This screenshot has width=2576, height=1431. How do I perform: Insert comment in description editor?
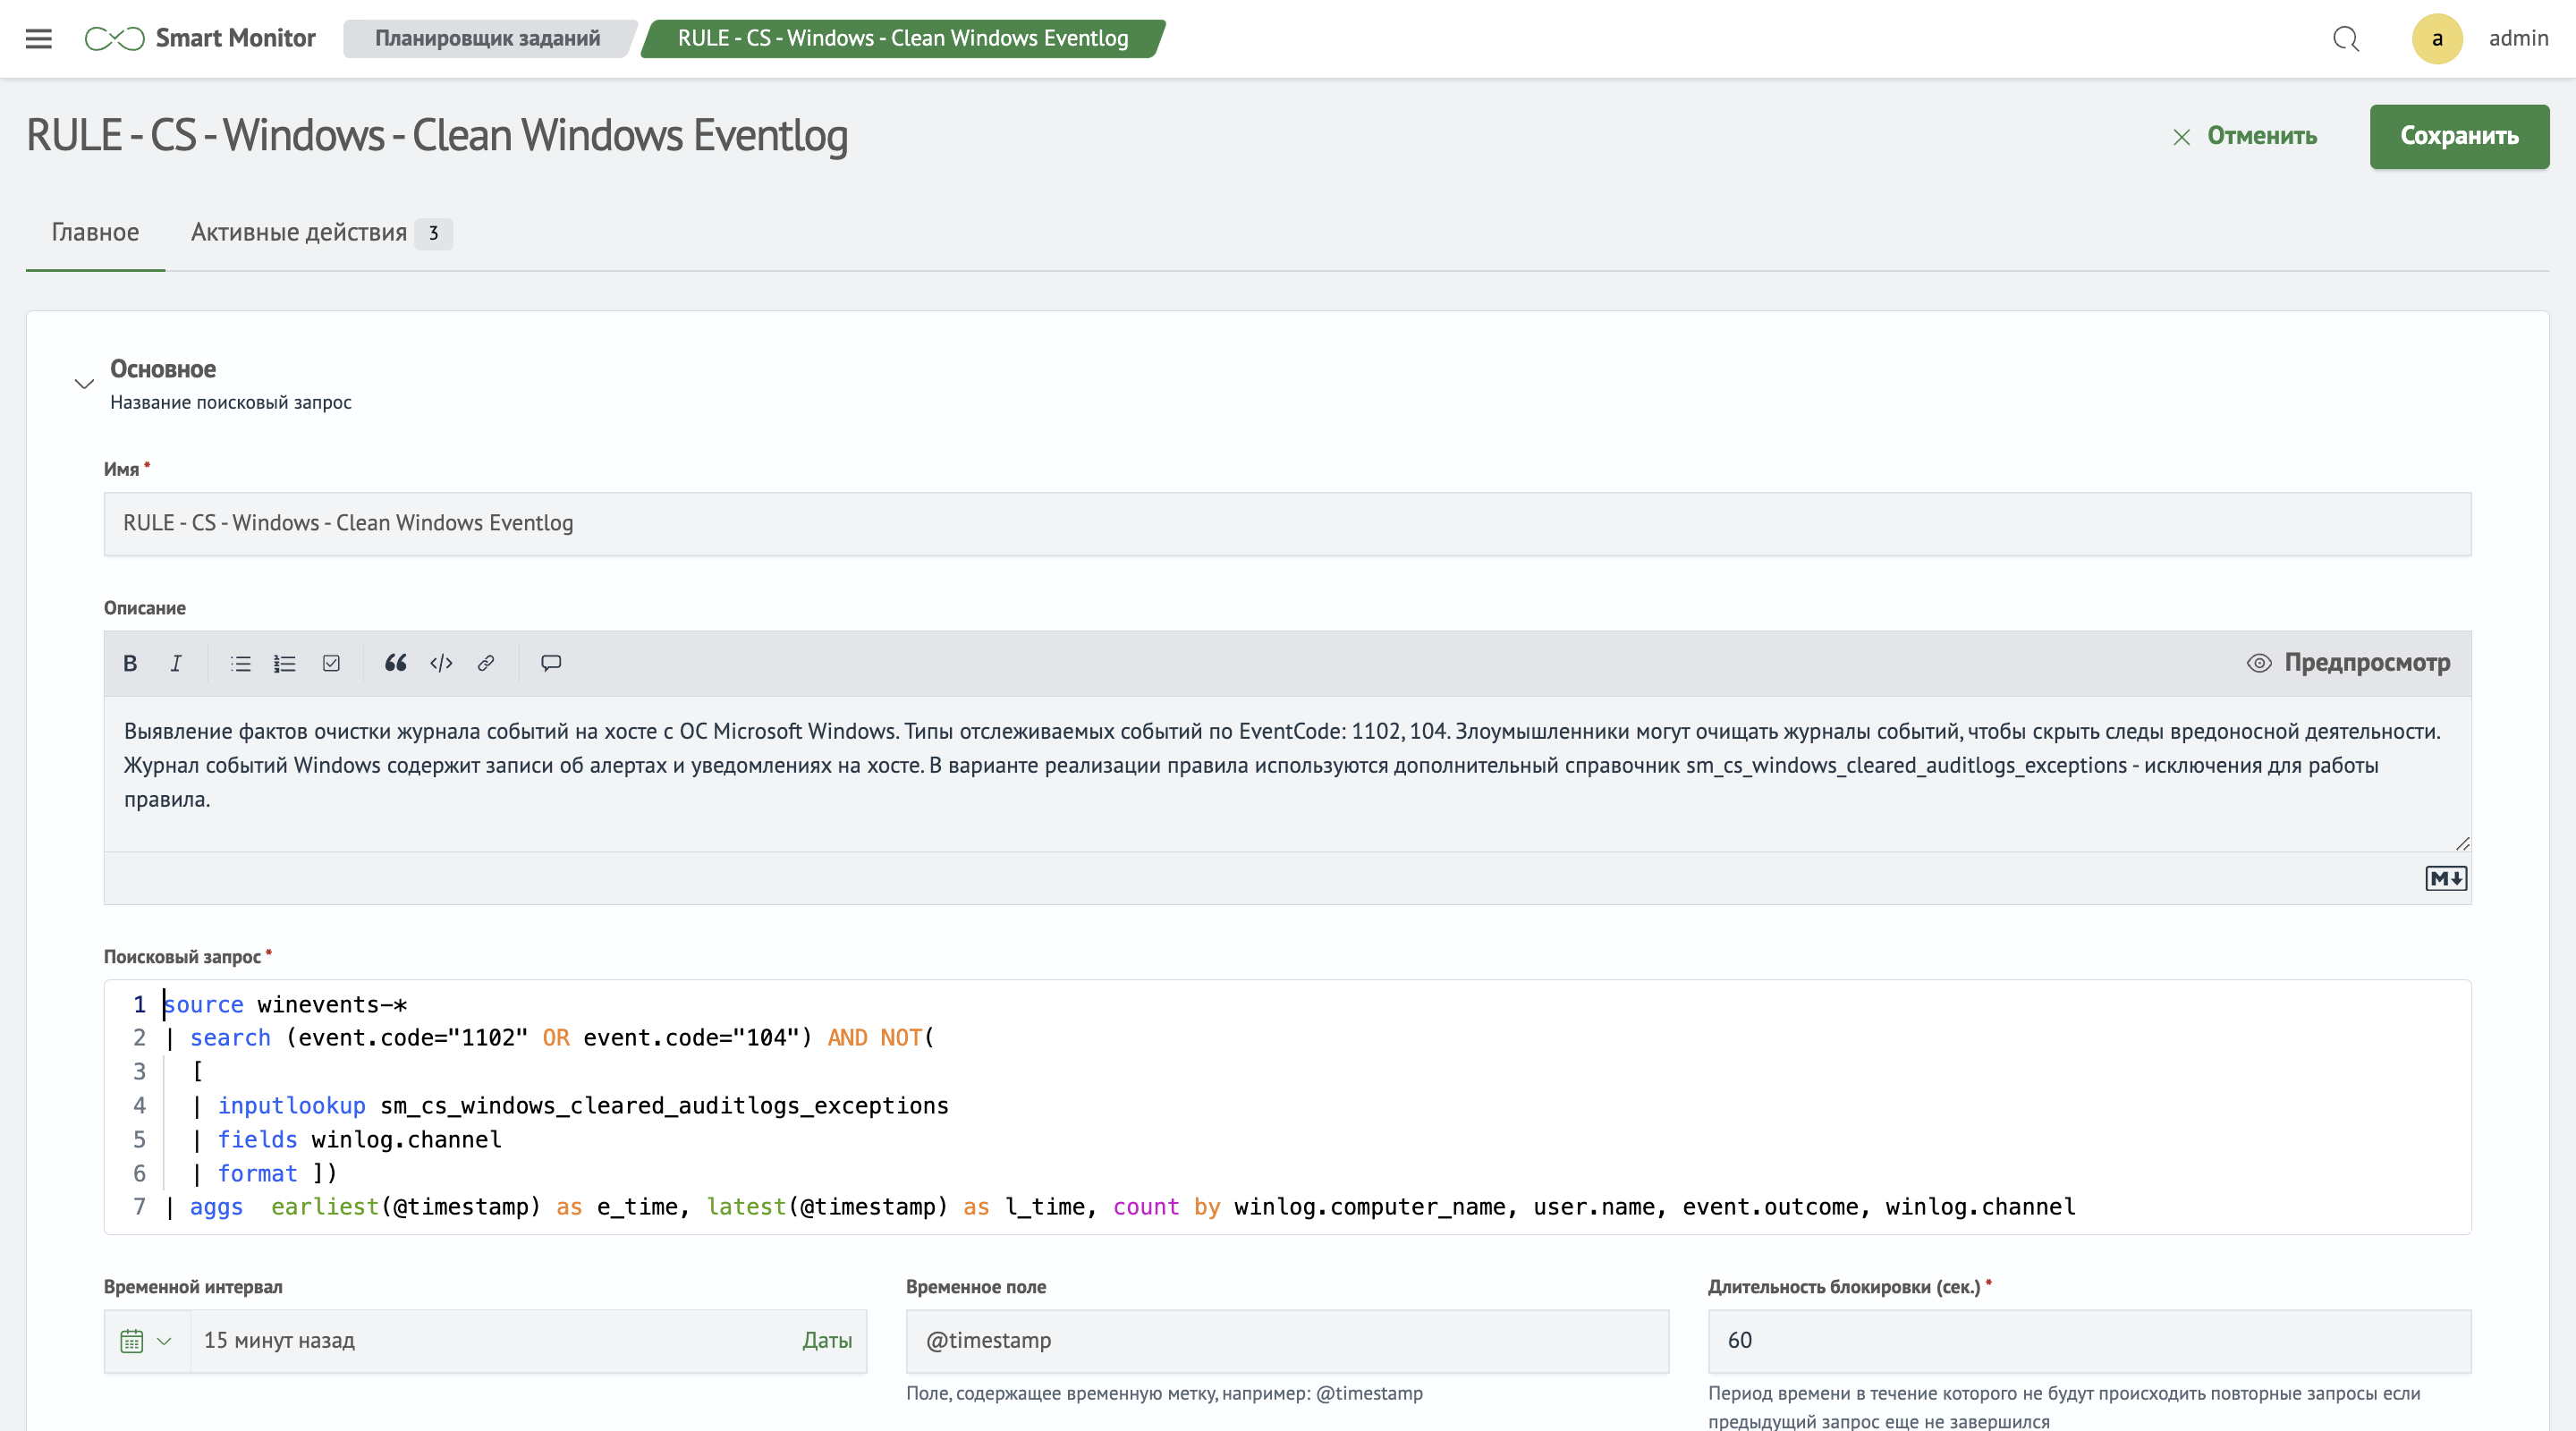click(551, 663)
